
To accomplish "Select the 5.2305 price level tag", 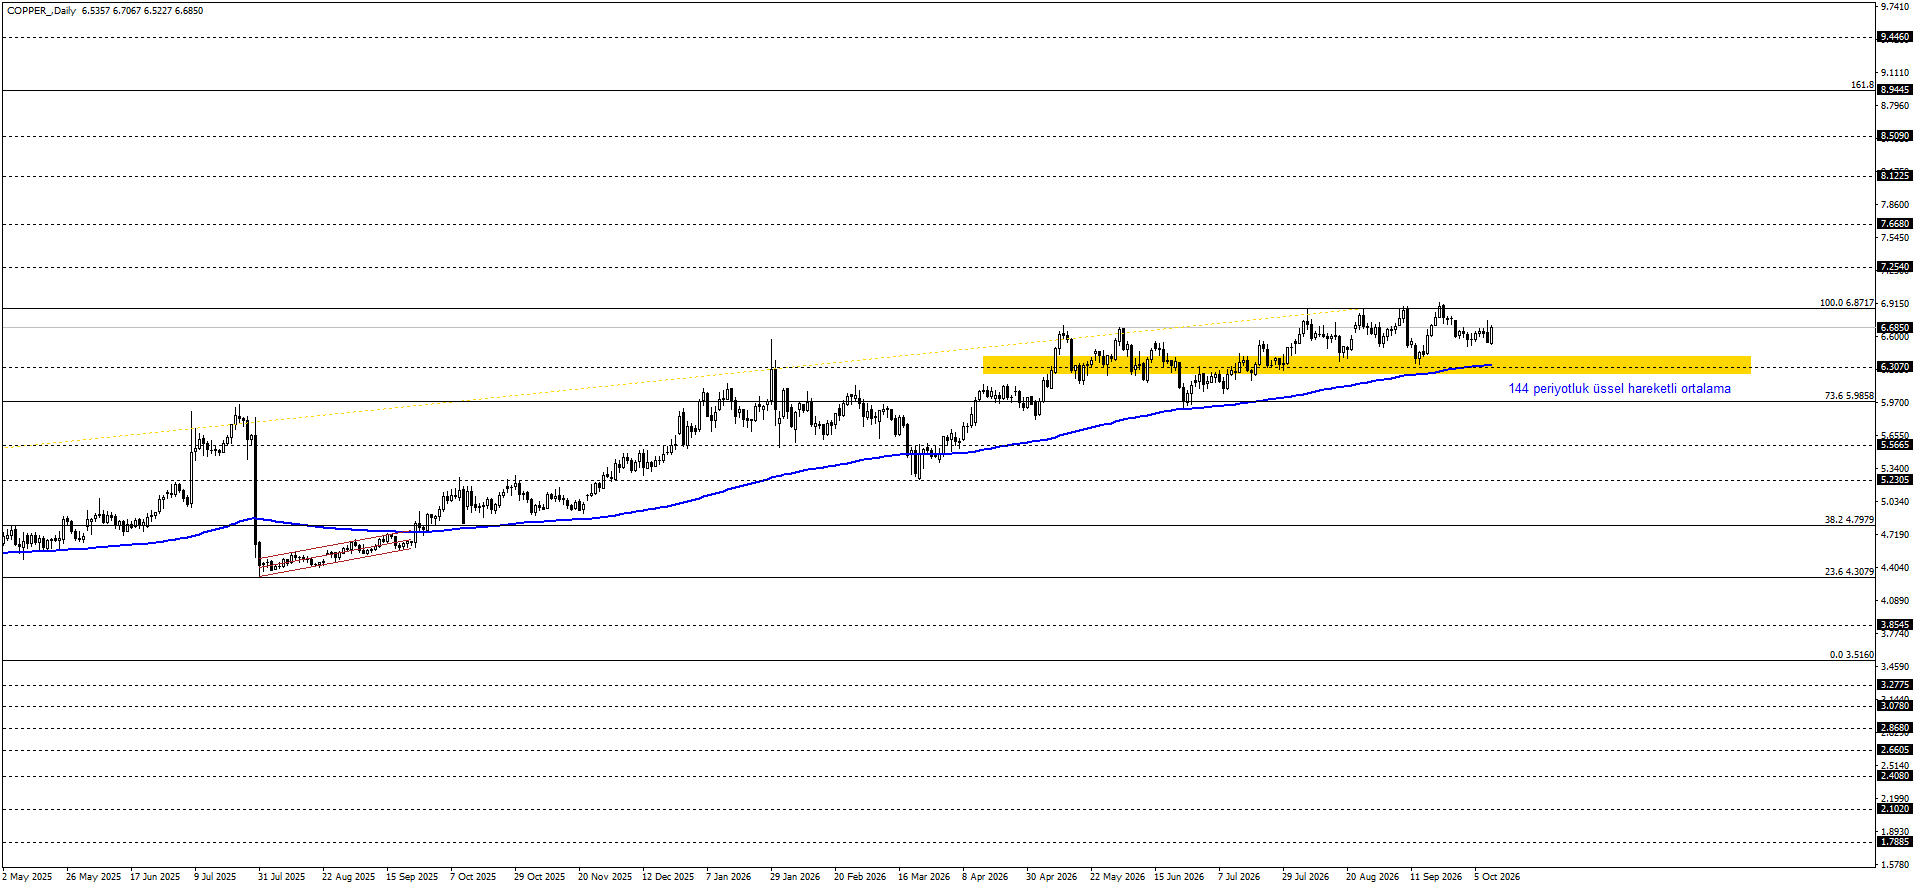I will coord(1895,480).
